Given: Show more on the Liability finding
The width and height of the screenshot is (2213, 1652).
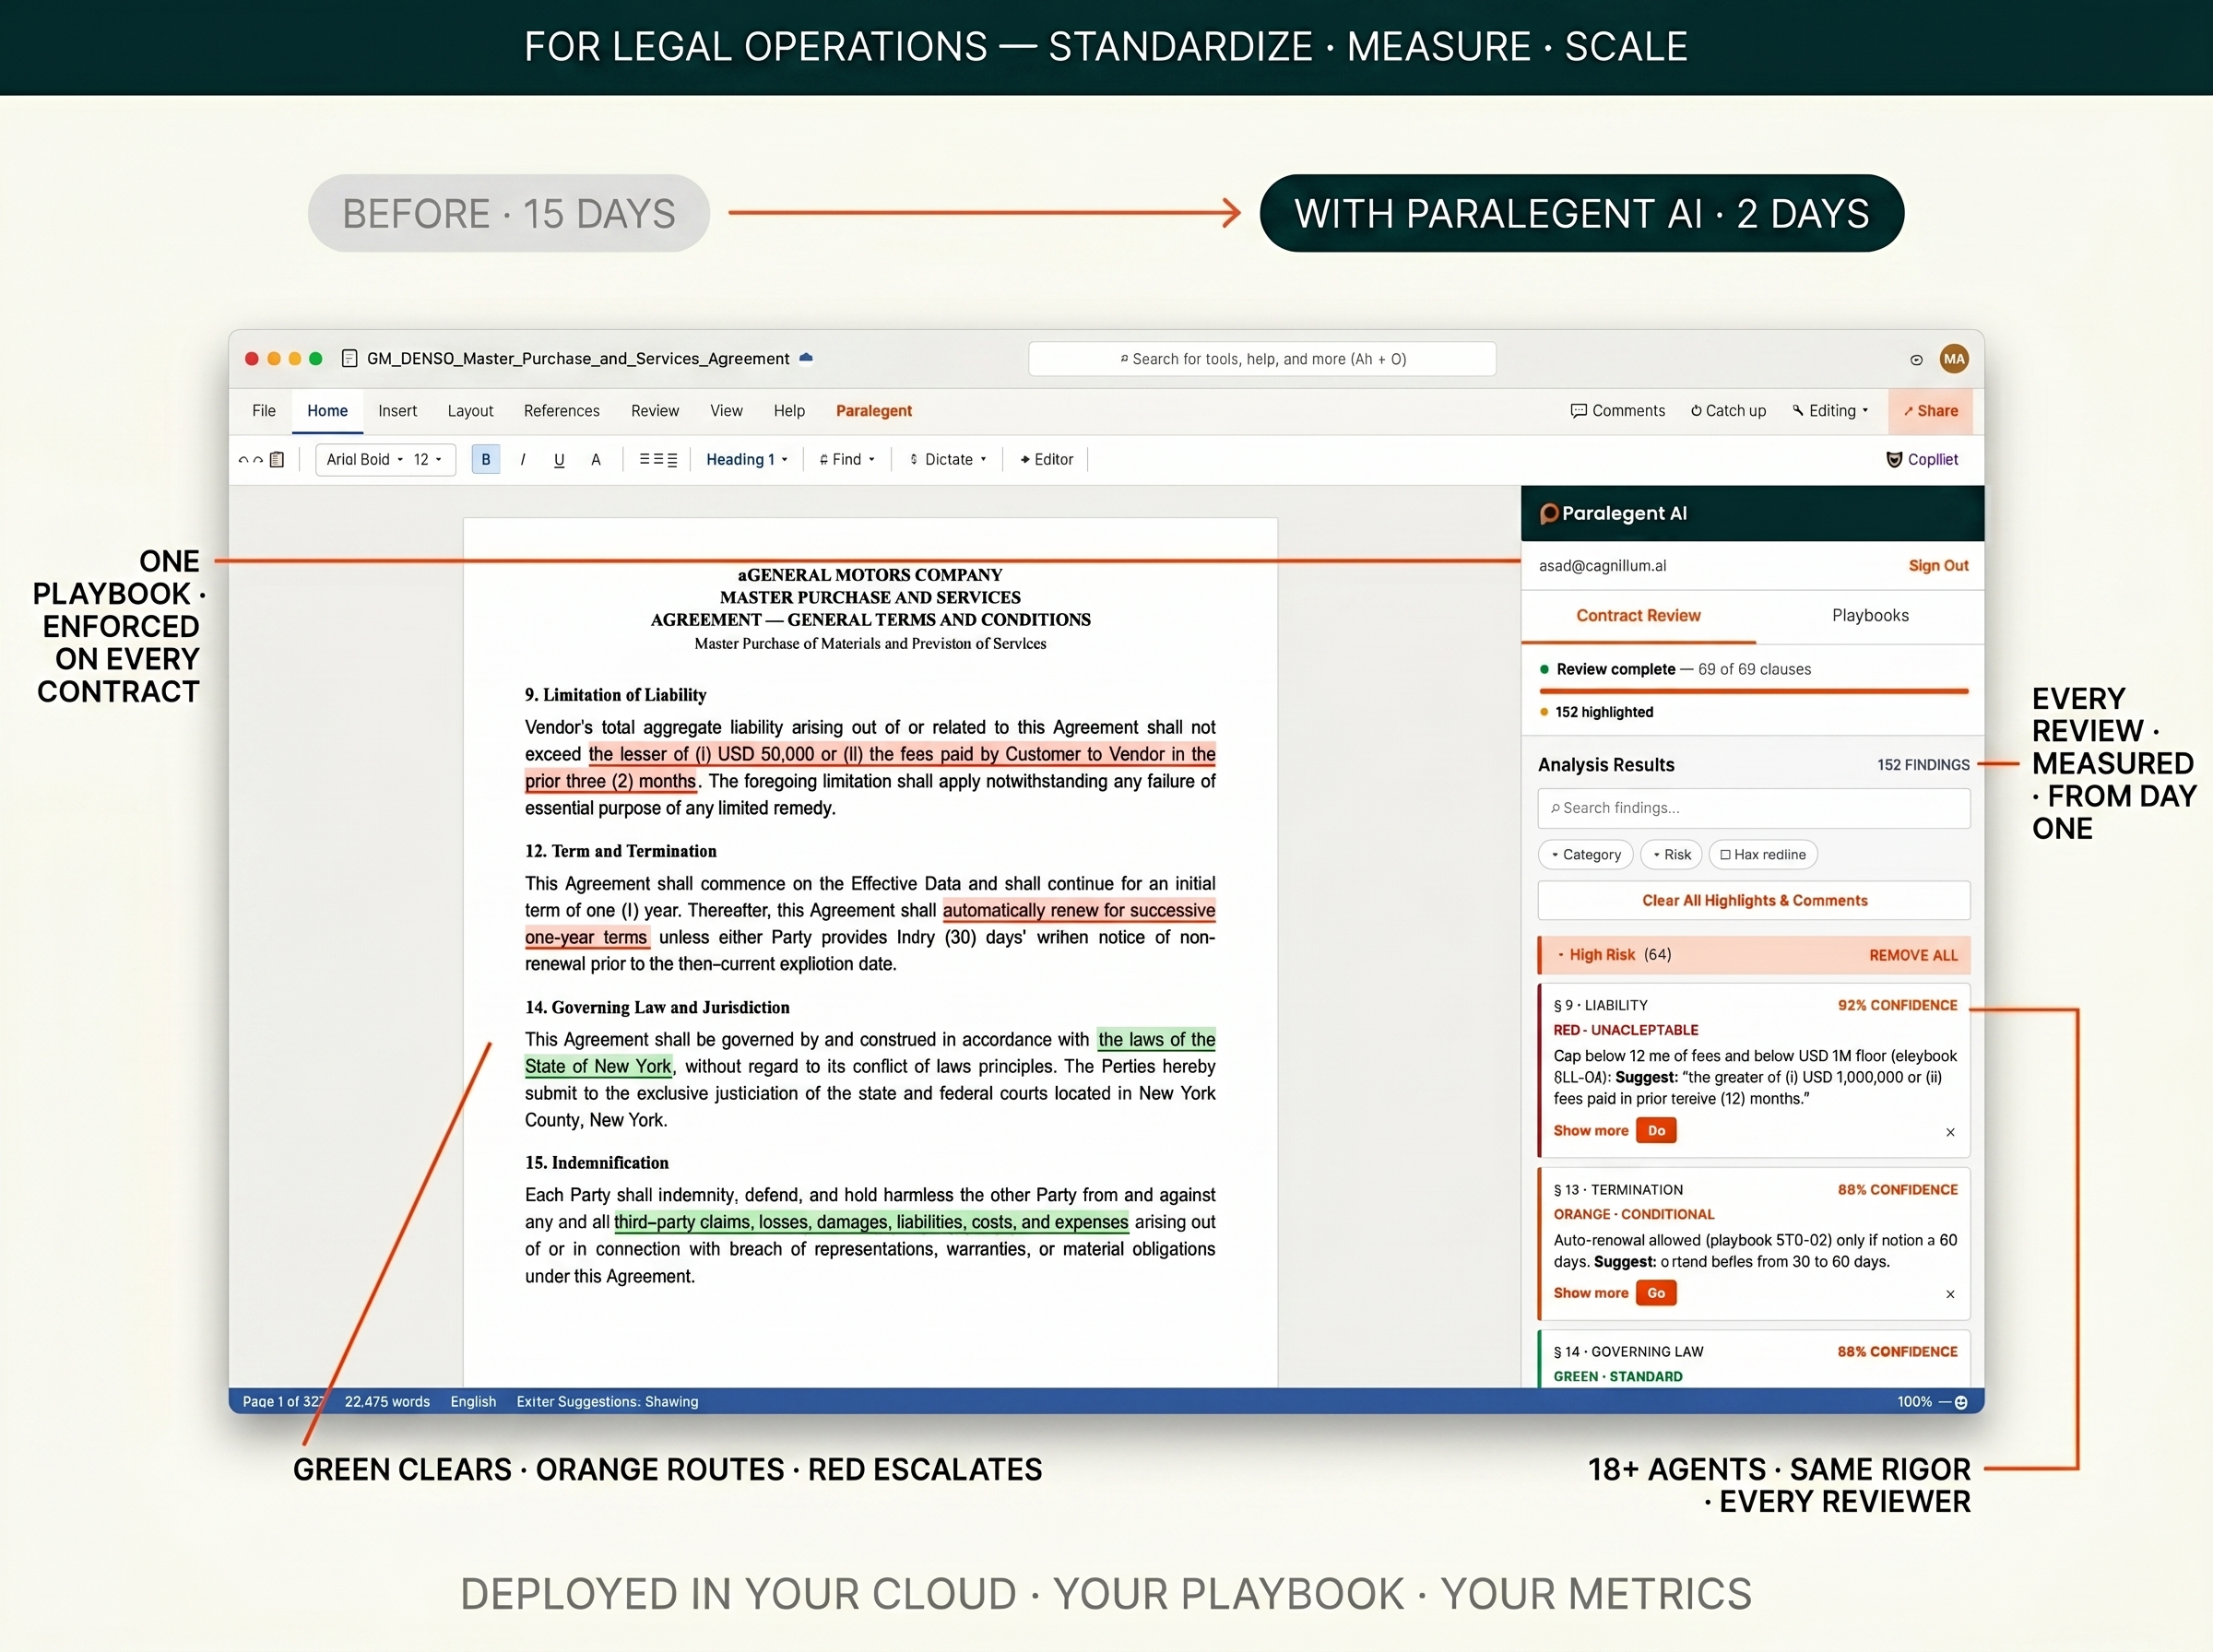Looking at the screenshot, I should coord(1590,1131).
